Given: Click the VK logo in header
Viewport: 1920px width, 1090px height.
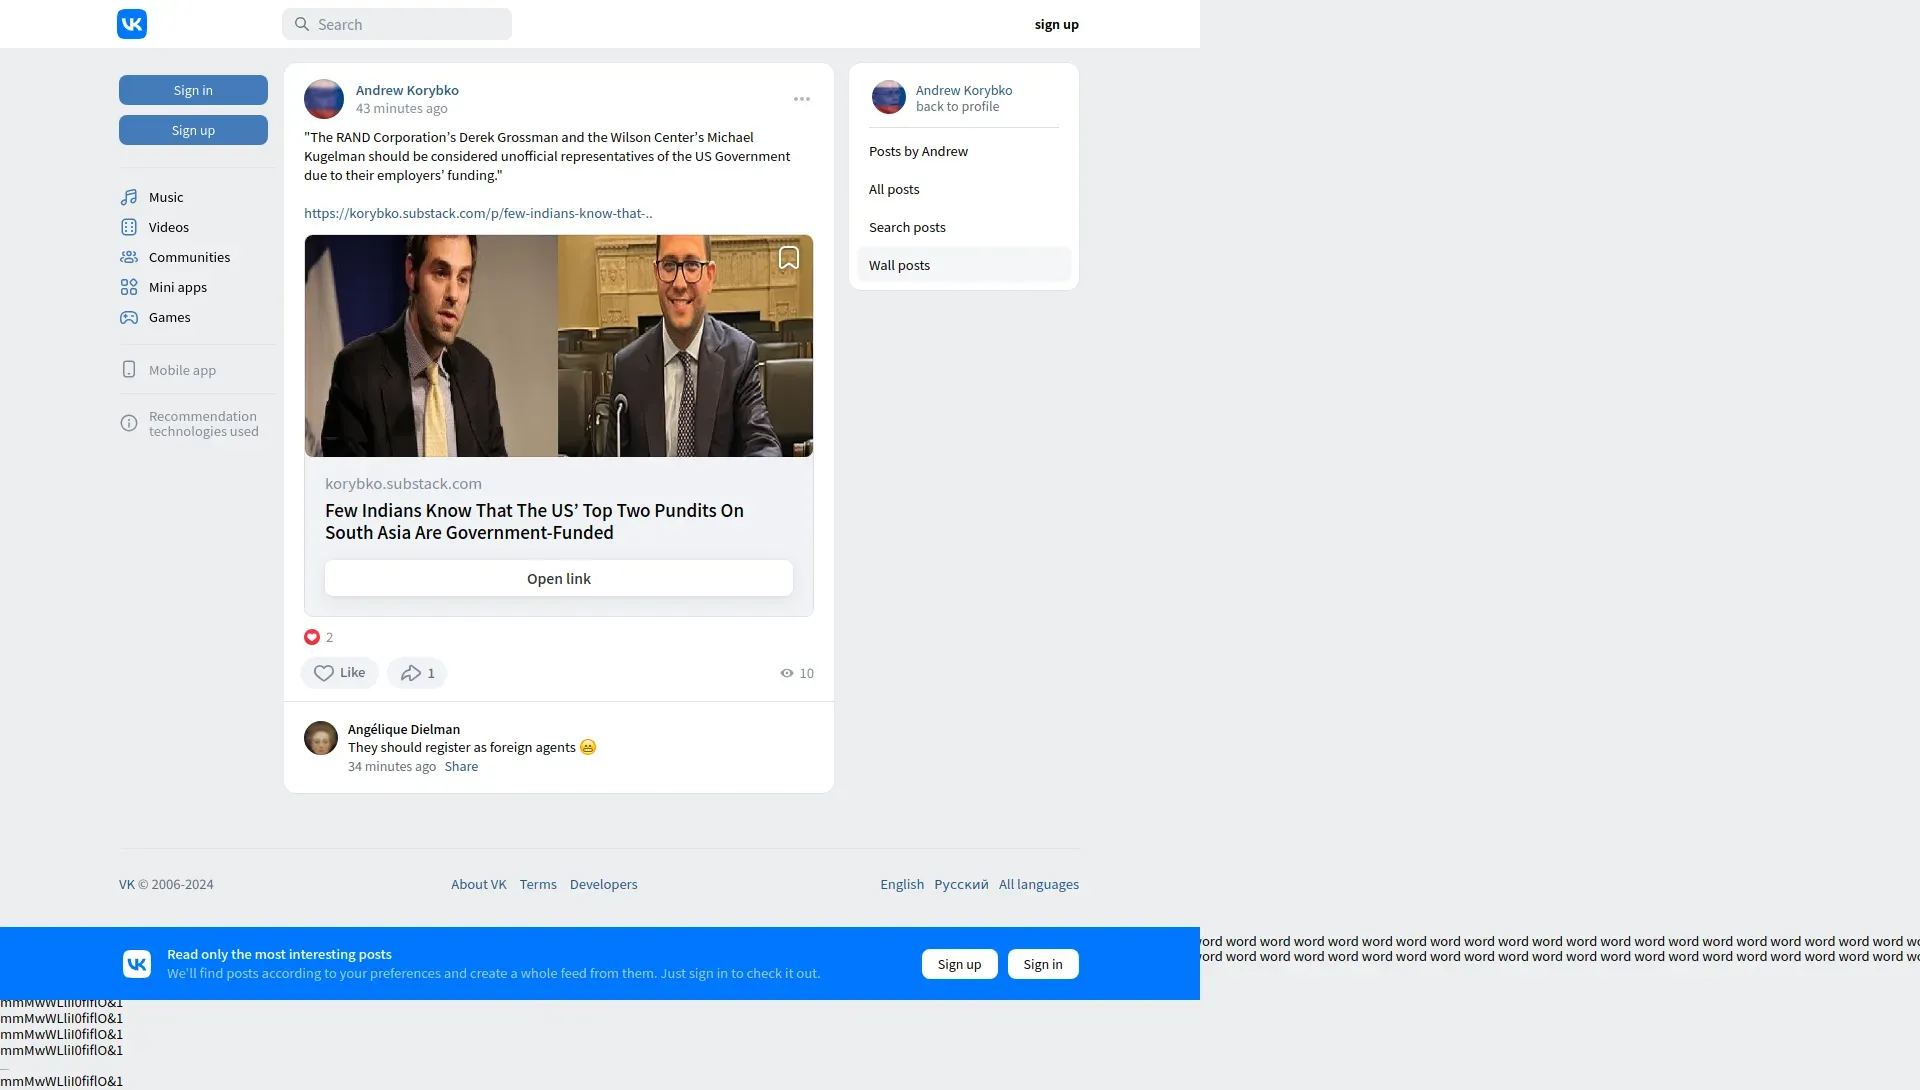Looking at the screenshot, I should click(x=132, y=24).
